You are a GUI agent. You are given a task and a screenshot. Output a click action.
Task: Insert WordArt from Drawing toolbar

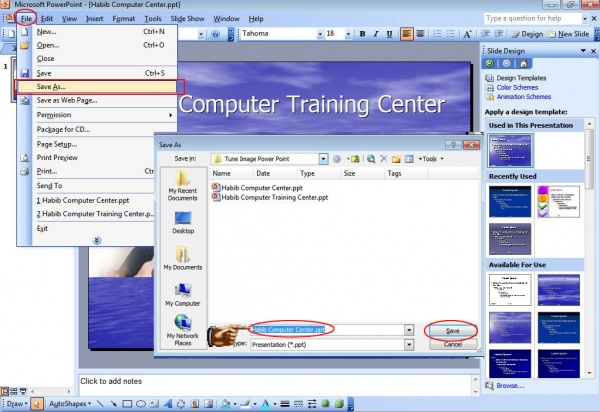[168, 404]
